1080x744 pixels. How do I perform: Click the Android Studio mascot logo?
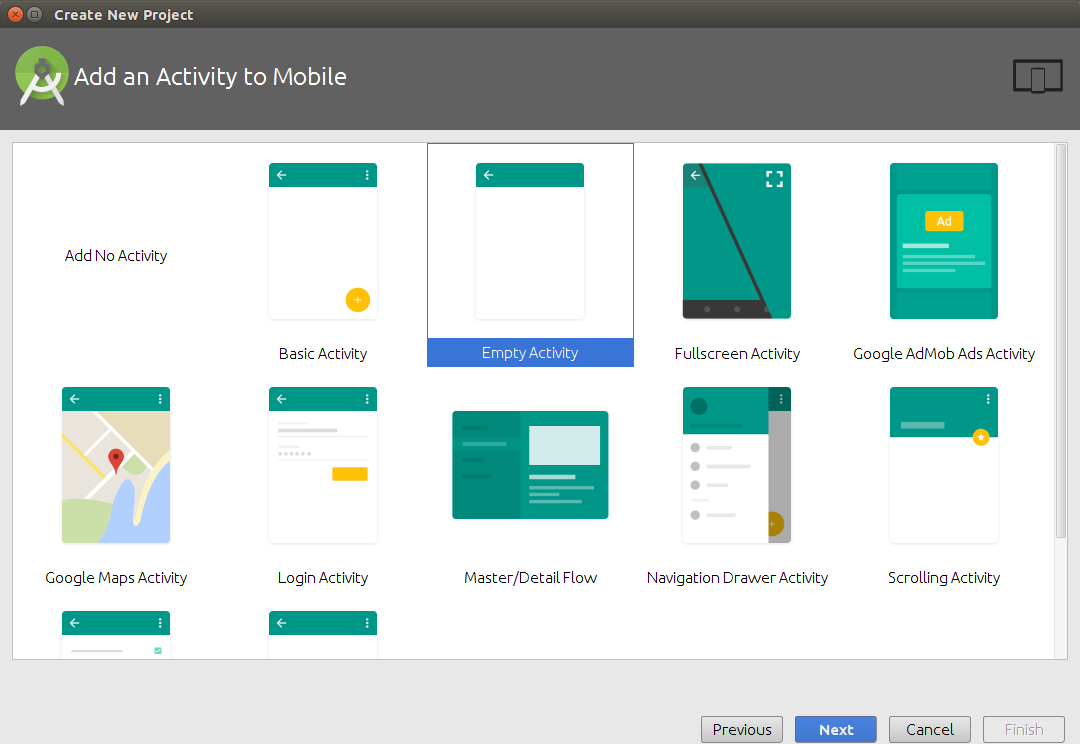[x=41, y=75]
